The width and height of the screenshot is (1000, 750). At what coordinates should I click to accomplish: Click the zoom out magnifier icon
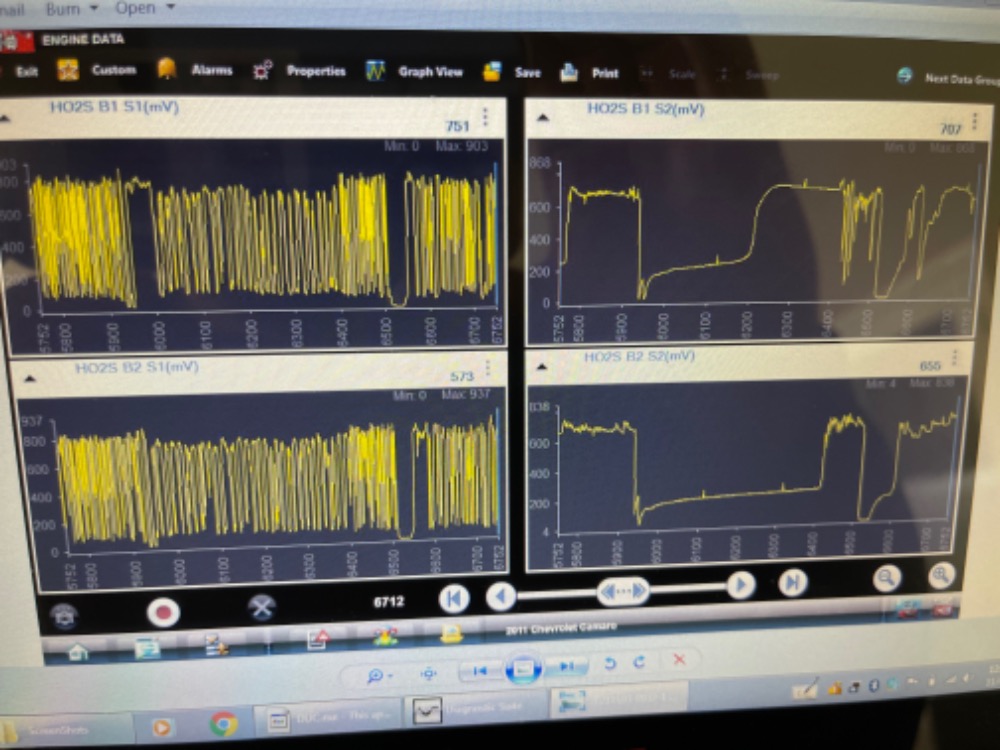[887, 577]
